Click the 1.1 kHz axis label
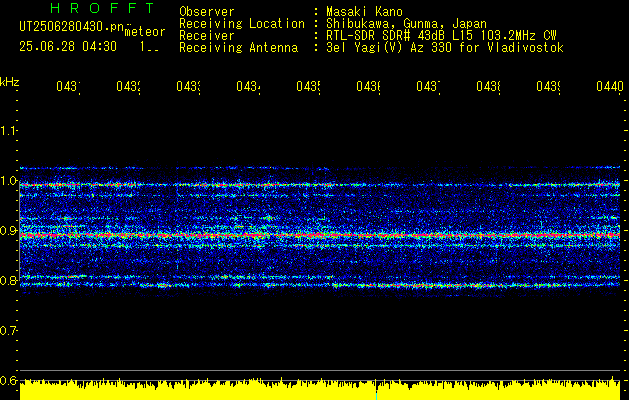This screenshot has width=629, height=400. [x=8, y=130]
